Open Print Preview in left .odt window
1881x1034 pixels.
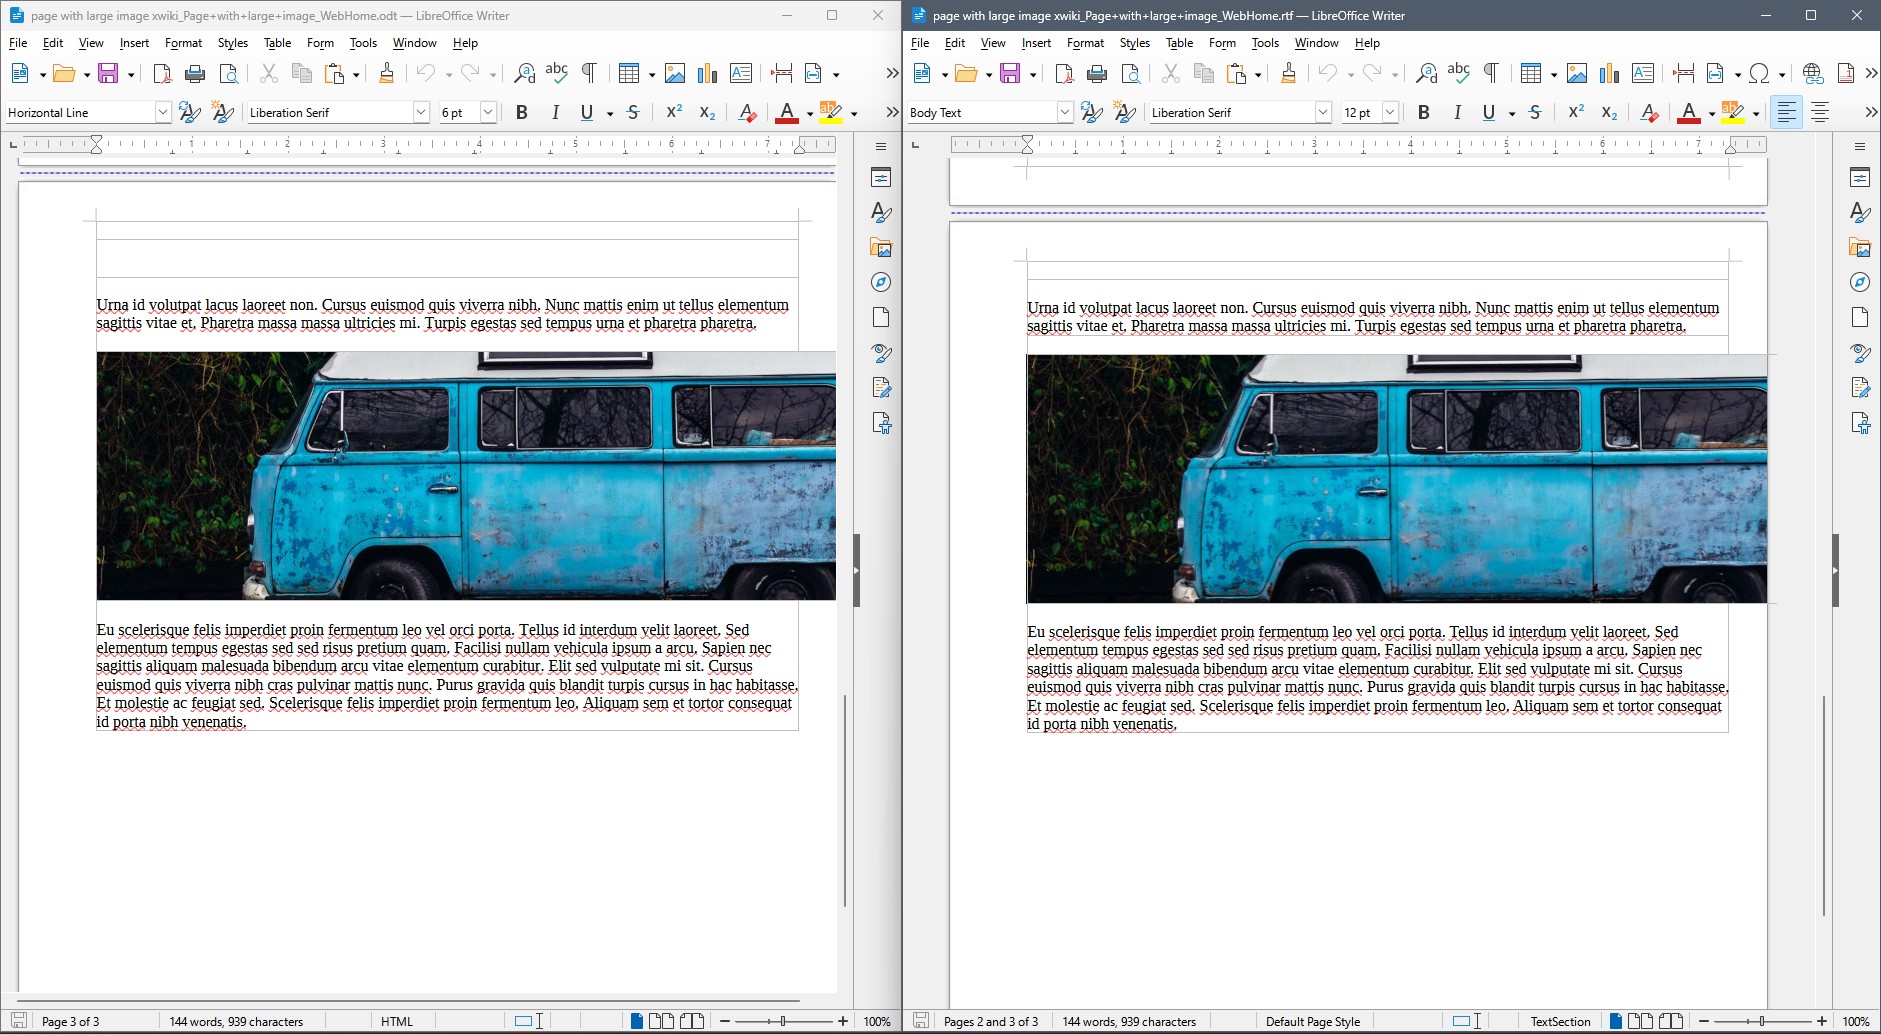click(229, 73)
